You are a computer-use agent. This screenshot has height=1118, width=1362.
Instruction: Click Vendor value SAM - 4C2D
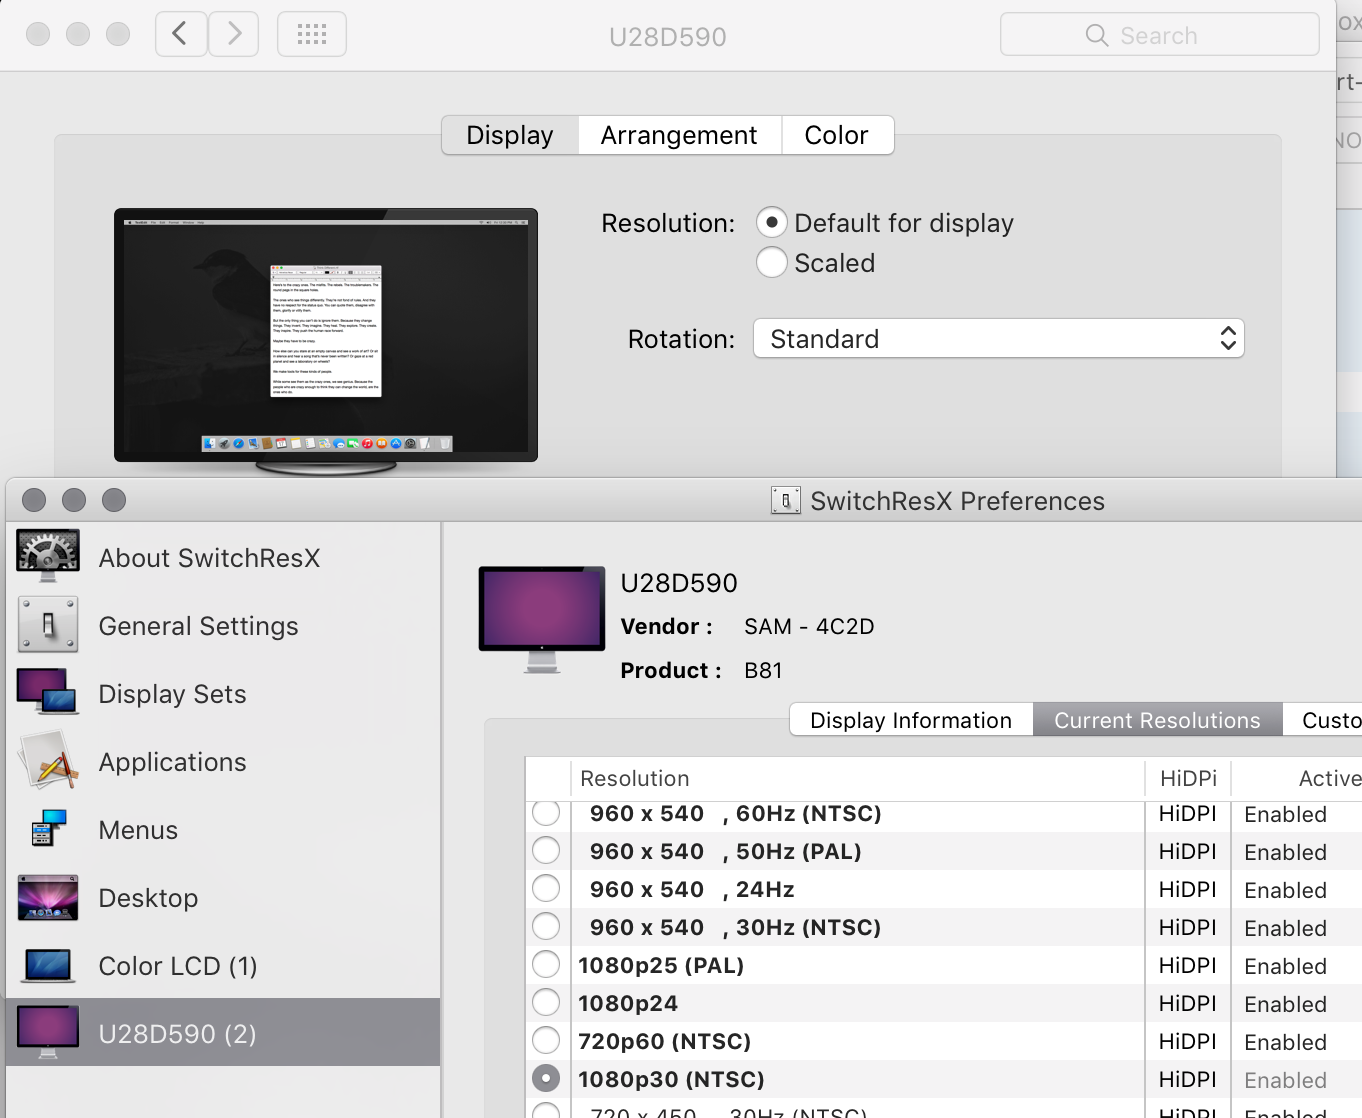(809, 627)
